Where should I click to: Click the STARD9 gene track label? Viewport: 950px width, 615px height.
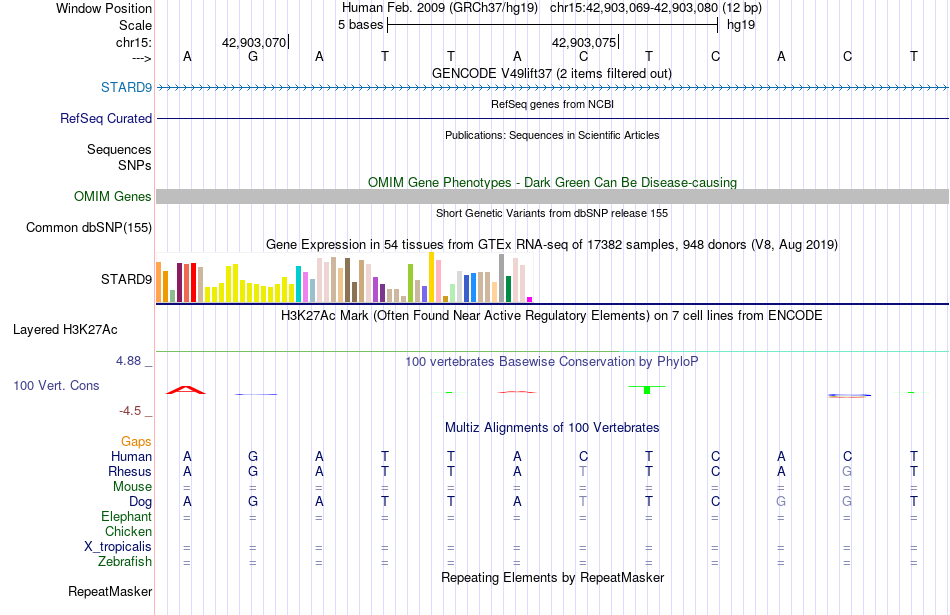click(x=126, y=88)
